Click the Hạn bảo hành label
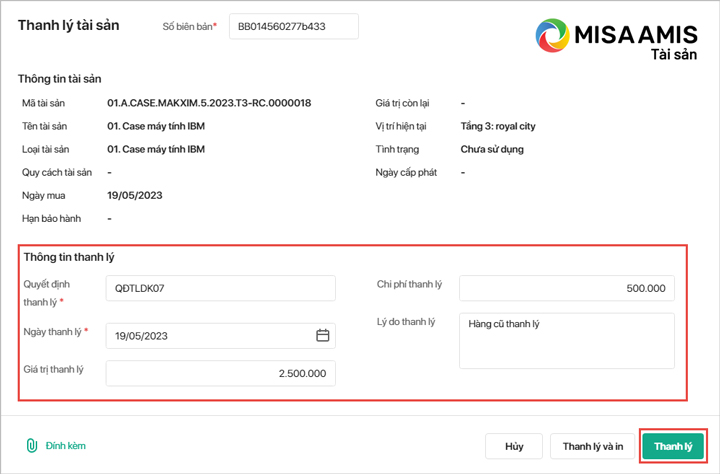The image size is (720, 474). 51,219
